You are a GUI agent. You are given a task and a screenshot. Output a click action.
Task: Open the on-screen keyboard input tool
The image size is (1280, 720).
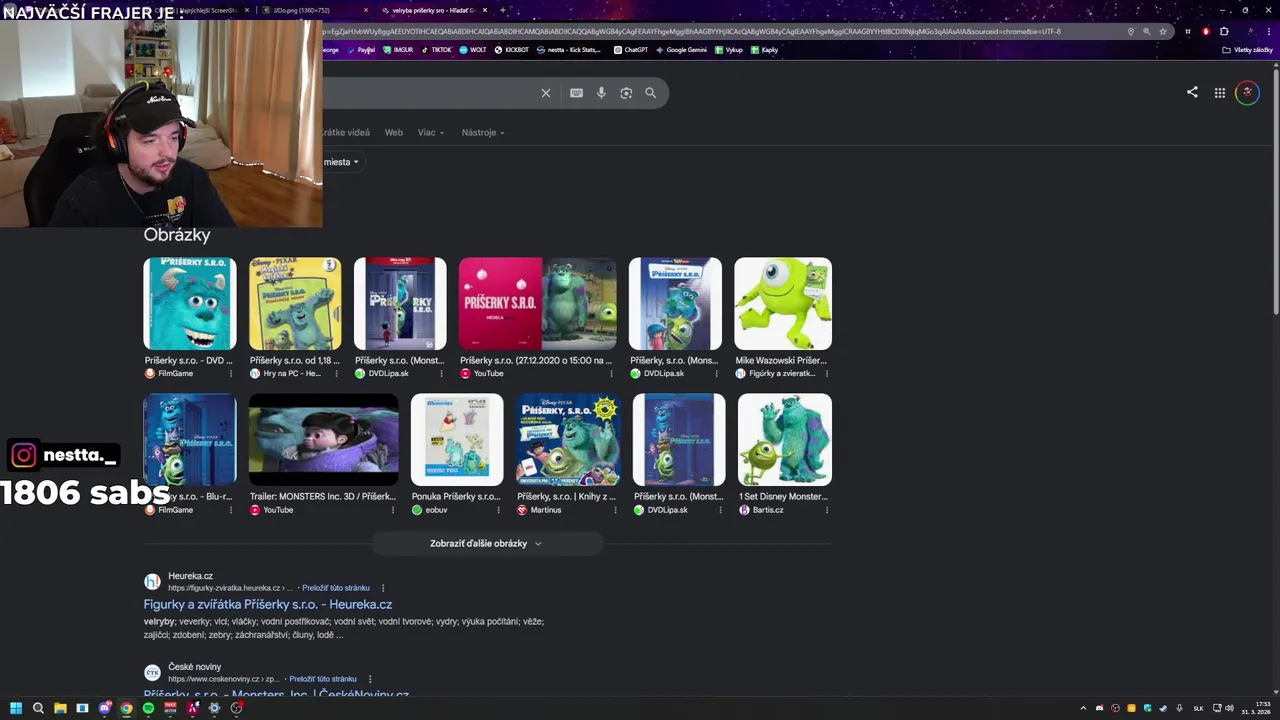pos(576,93)
